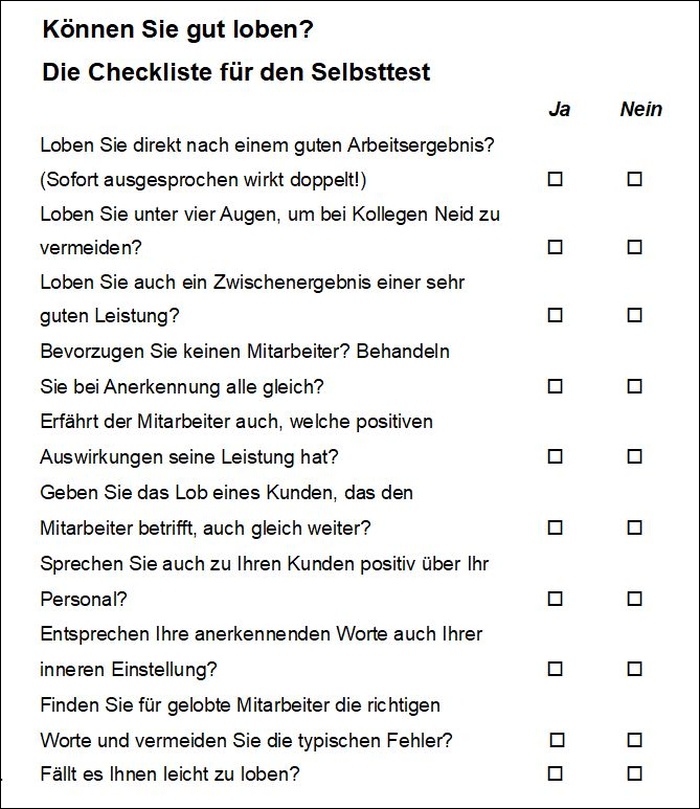Check Ja for praising directly after Arbeitsergebnis
The height and width of the screenshot is (809, 700).
[555, 180]
